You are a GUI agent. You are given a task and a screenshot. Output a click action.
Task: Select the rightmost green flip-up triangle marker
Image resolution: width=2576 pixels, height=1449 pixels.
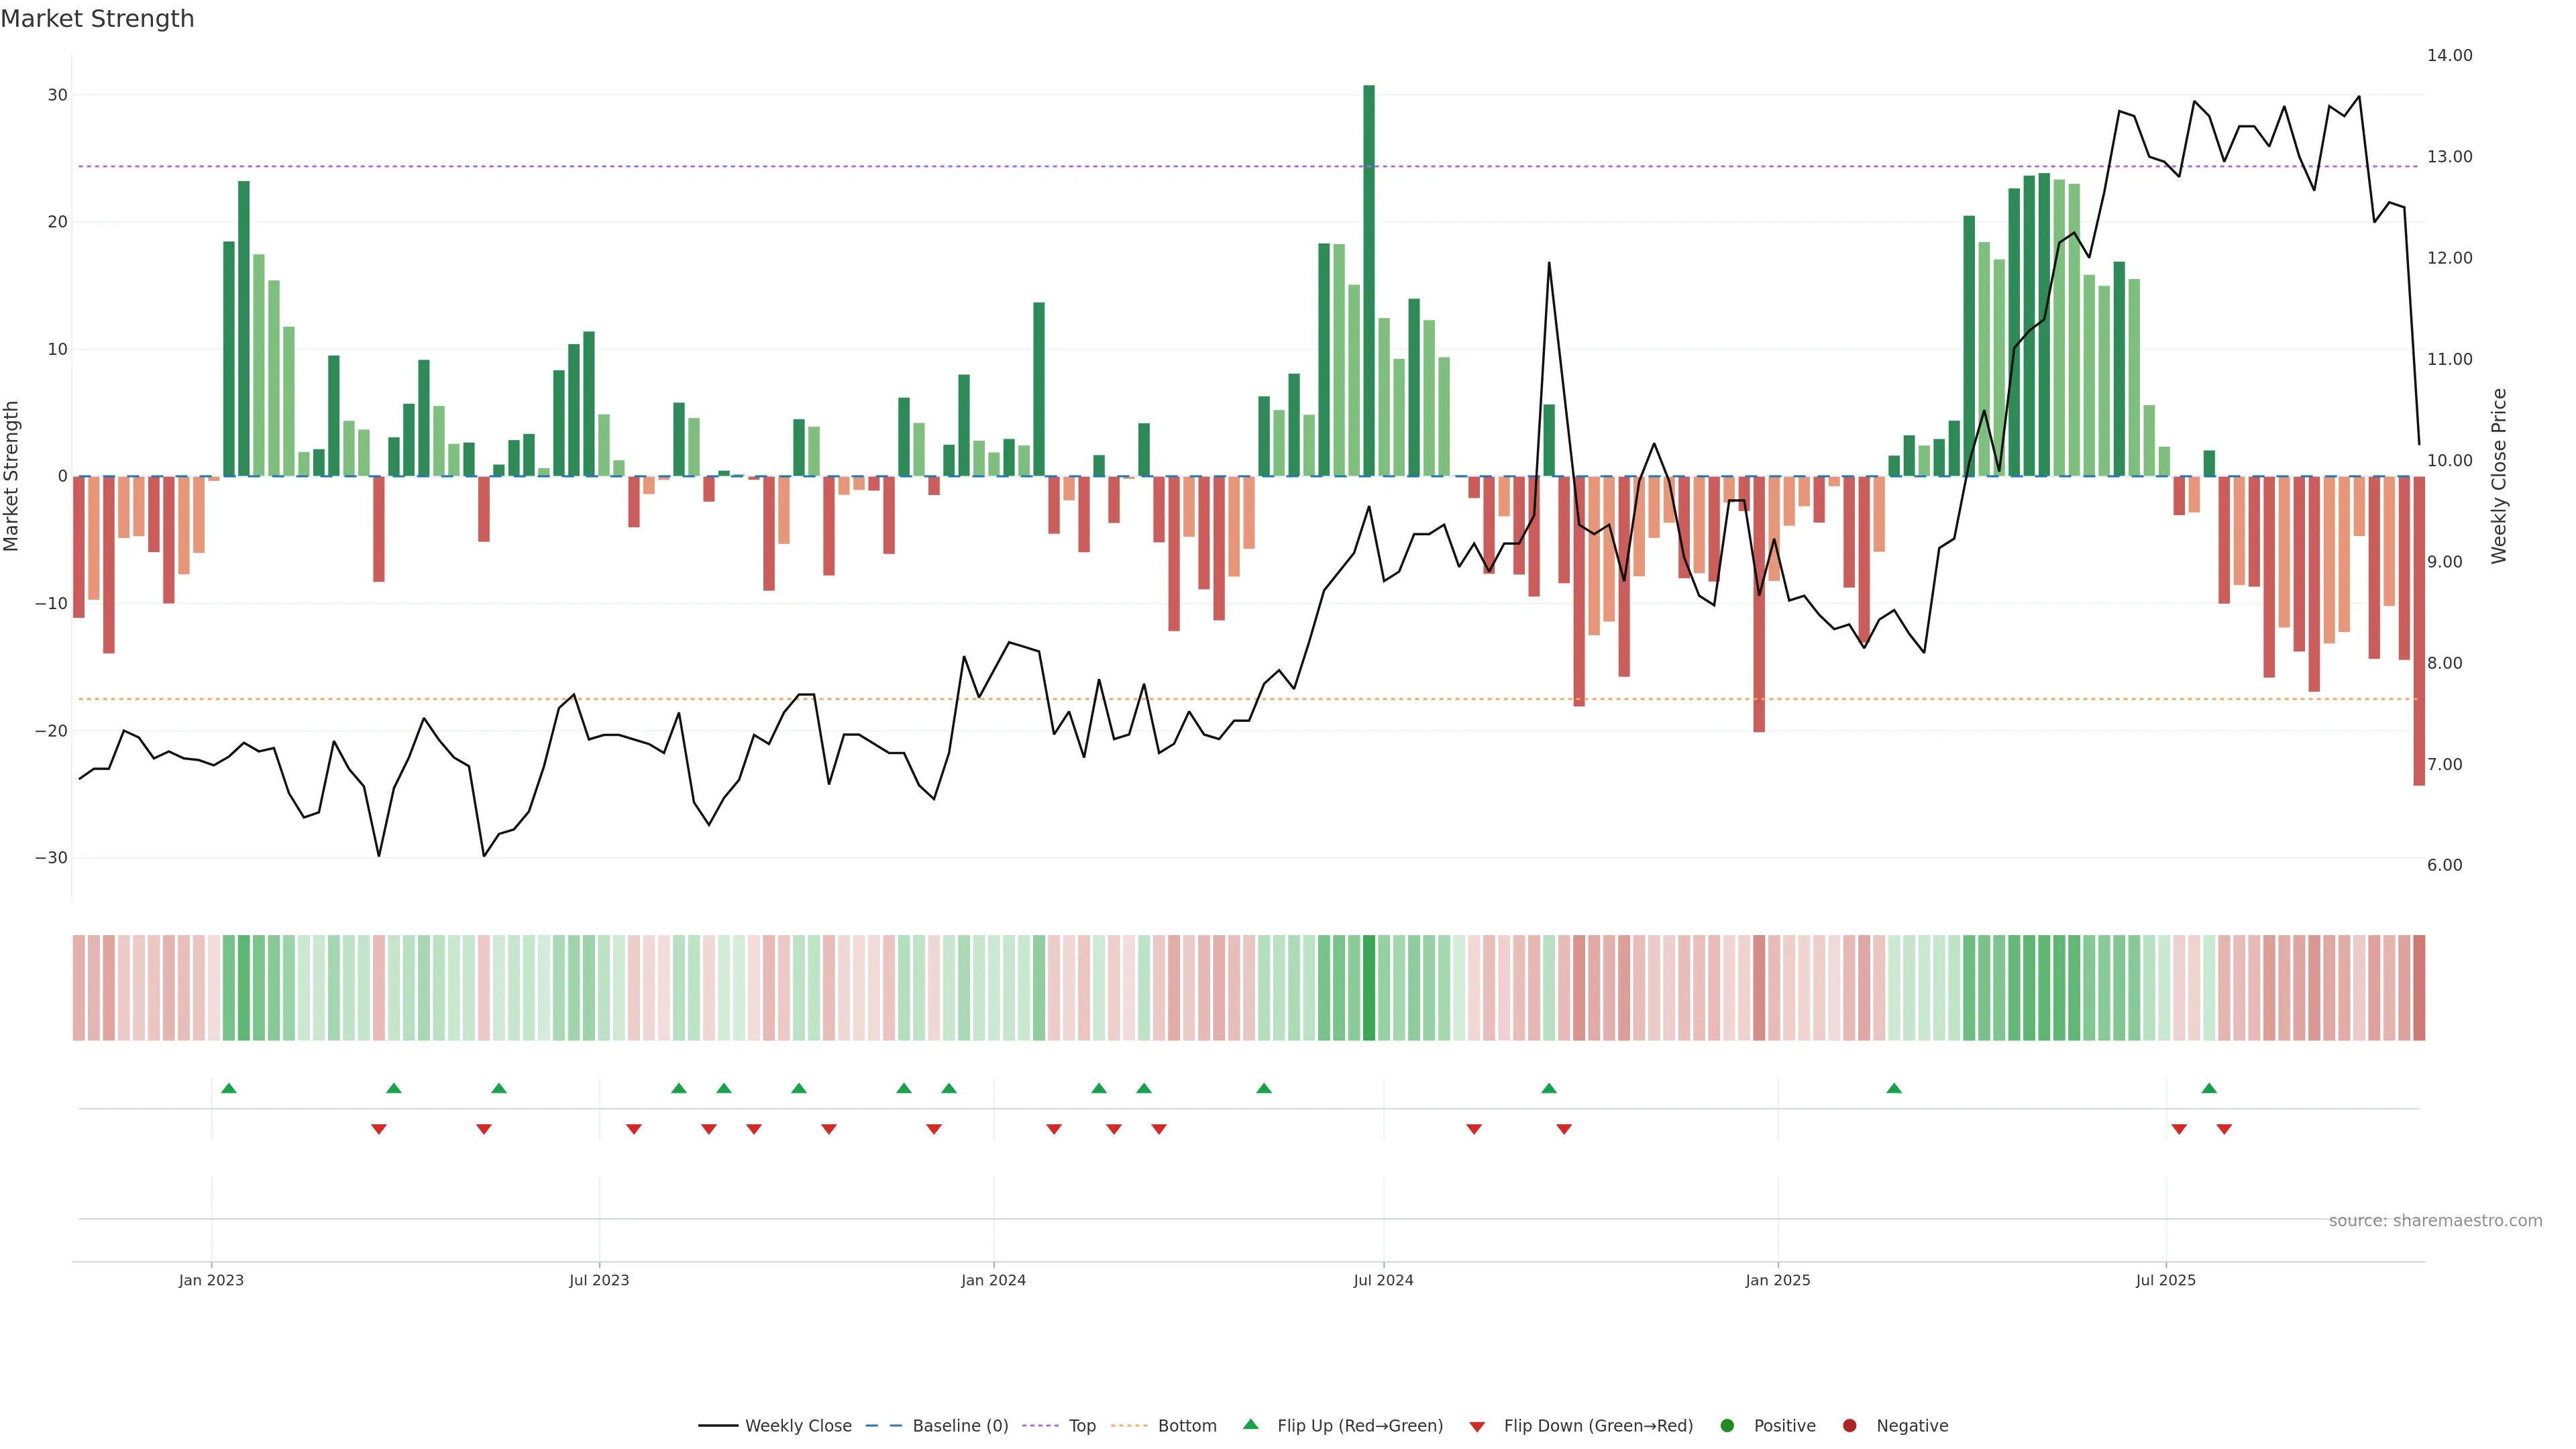2209,1088
